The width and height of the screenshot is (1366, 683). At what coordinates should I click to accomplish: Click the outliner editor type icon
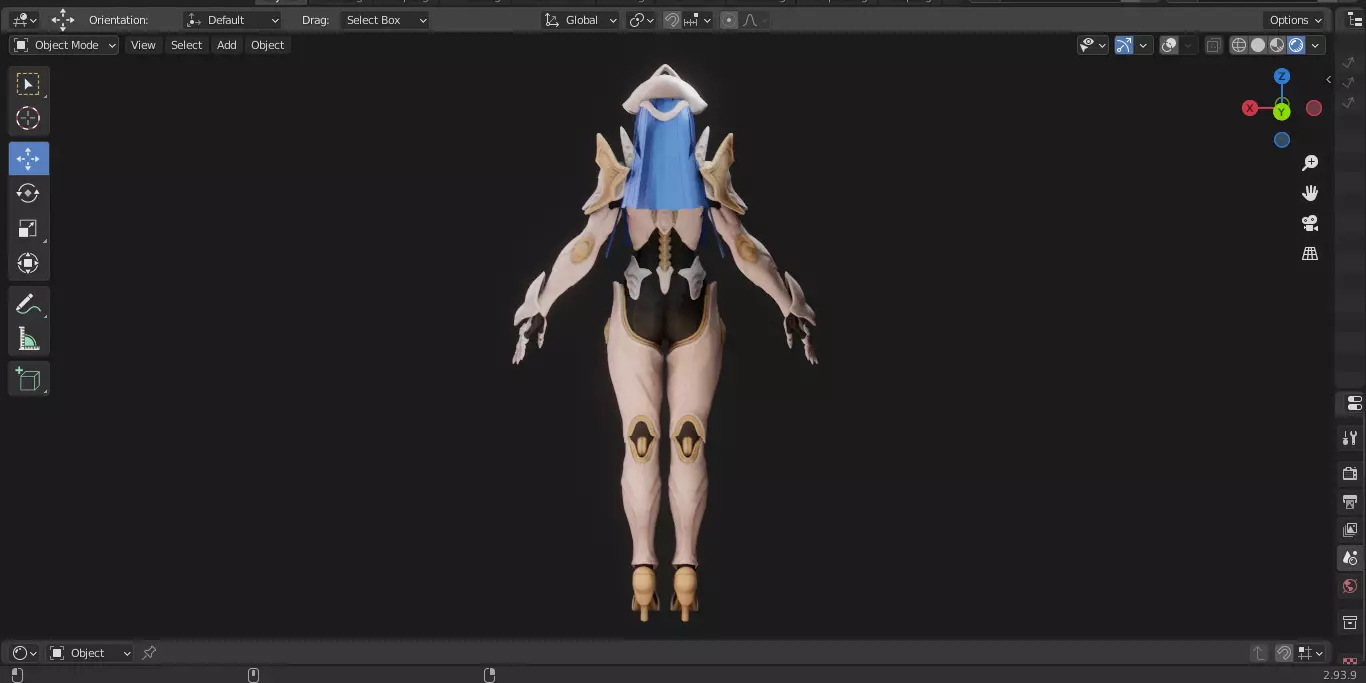[x=1355, y=20]
